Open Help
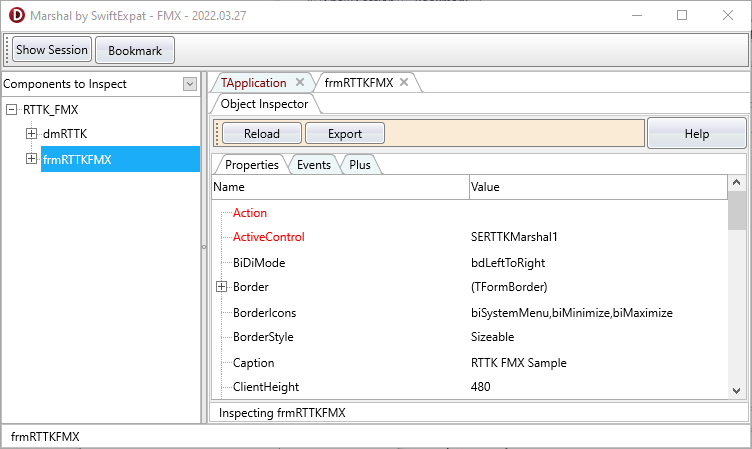Screen dimensions: 752x449 [696, 134]
